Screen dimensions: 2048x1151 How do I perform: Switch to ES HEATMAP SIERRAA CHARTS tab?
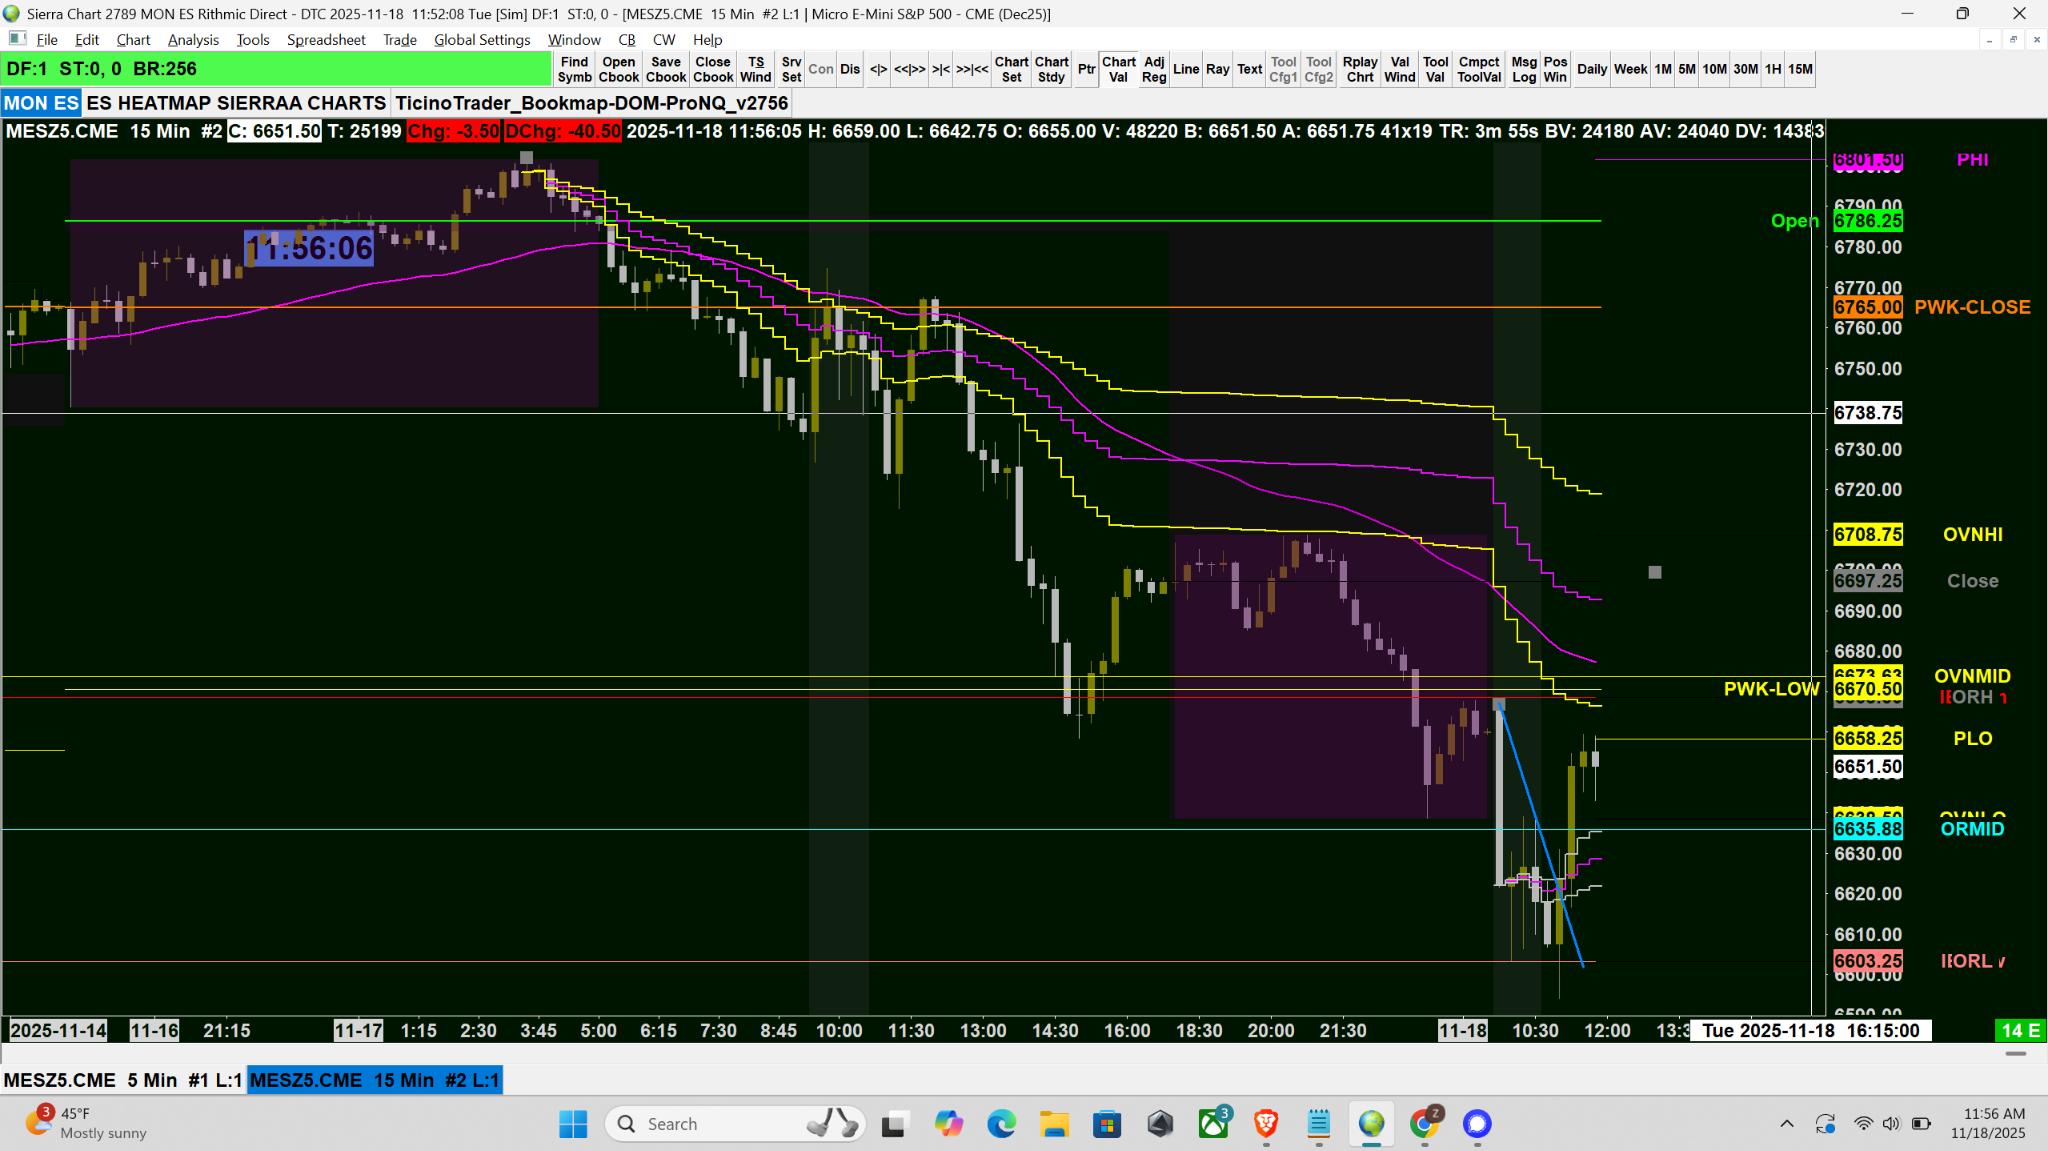point(236,103)
